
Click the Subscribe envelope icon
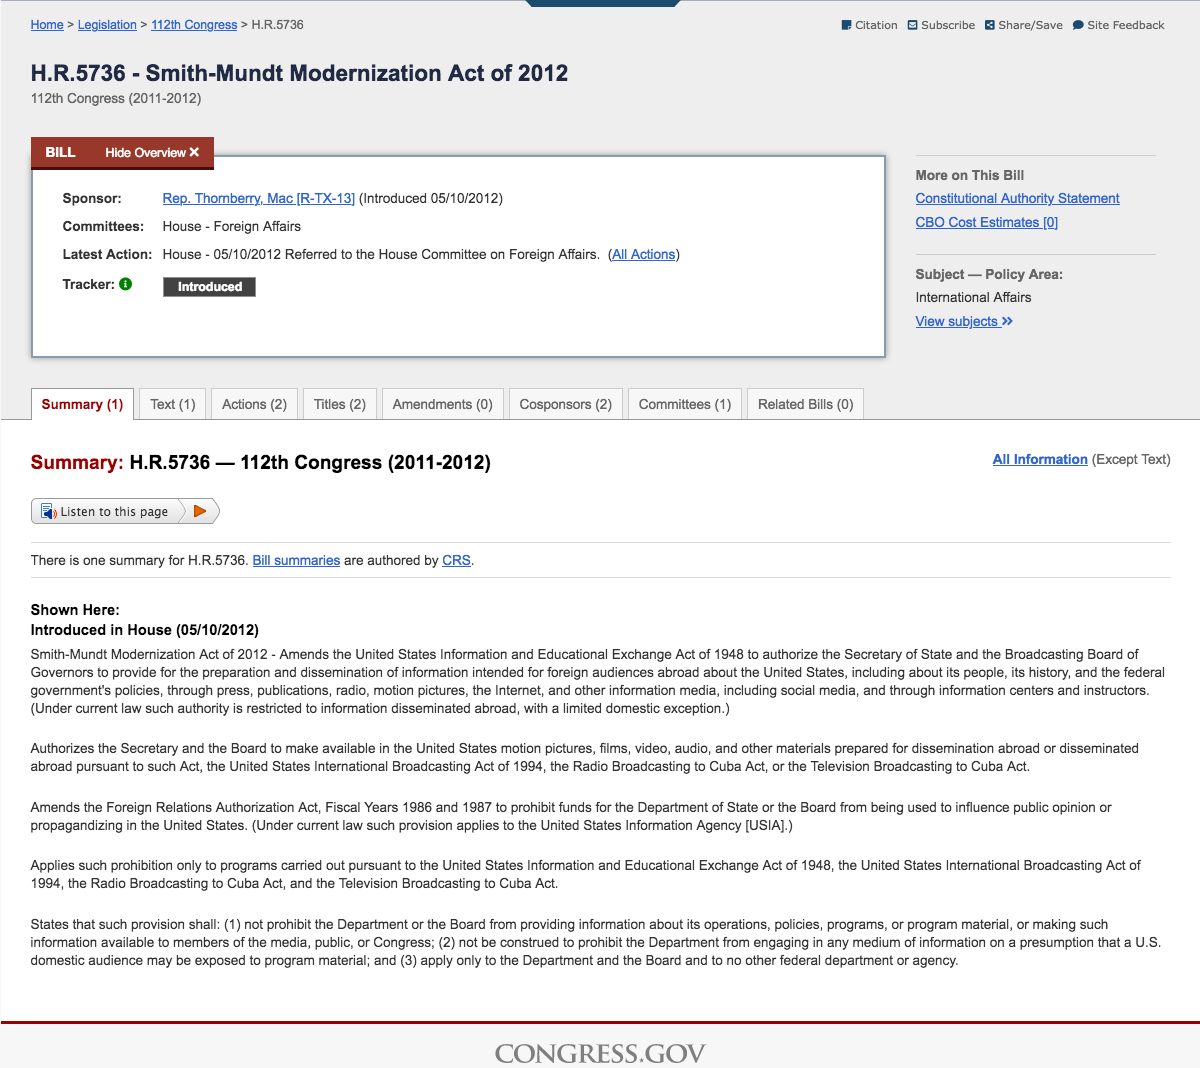pyautogui.click(x=912, y=25)
